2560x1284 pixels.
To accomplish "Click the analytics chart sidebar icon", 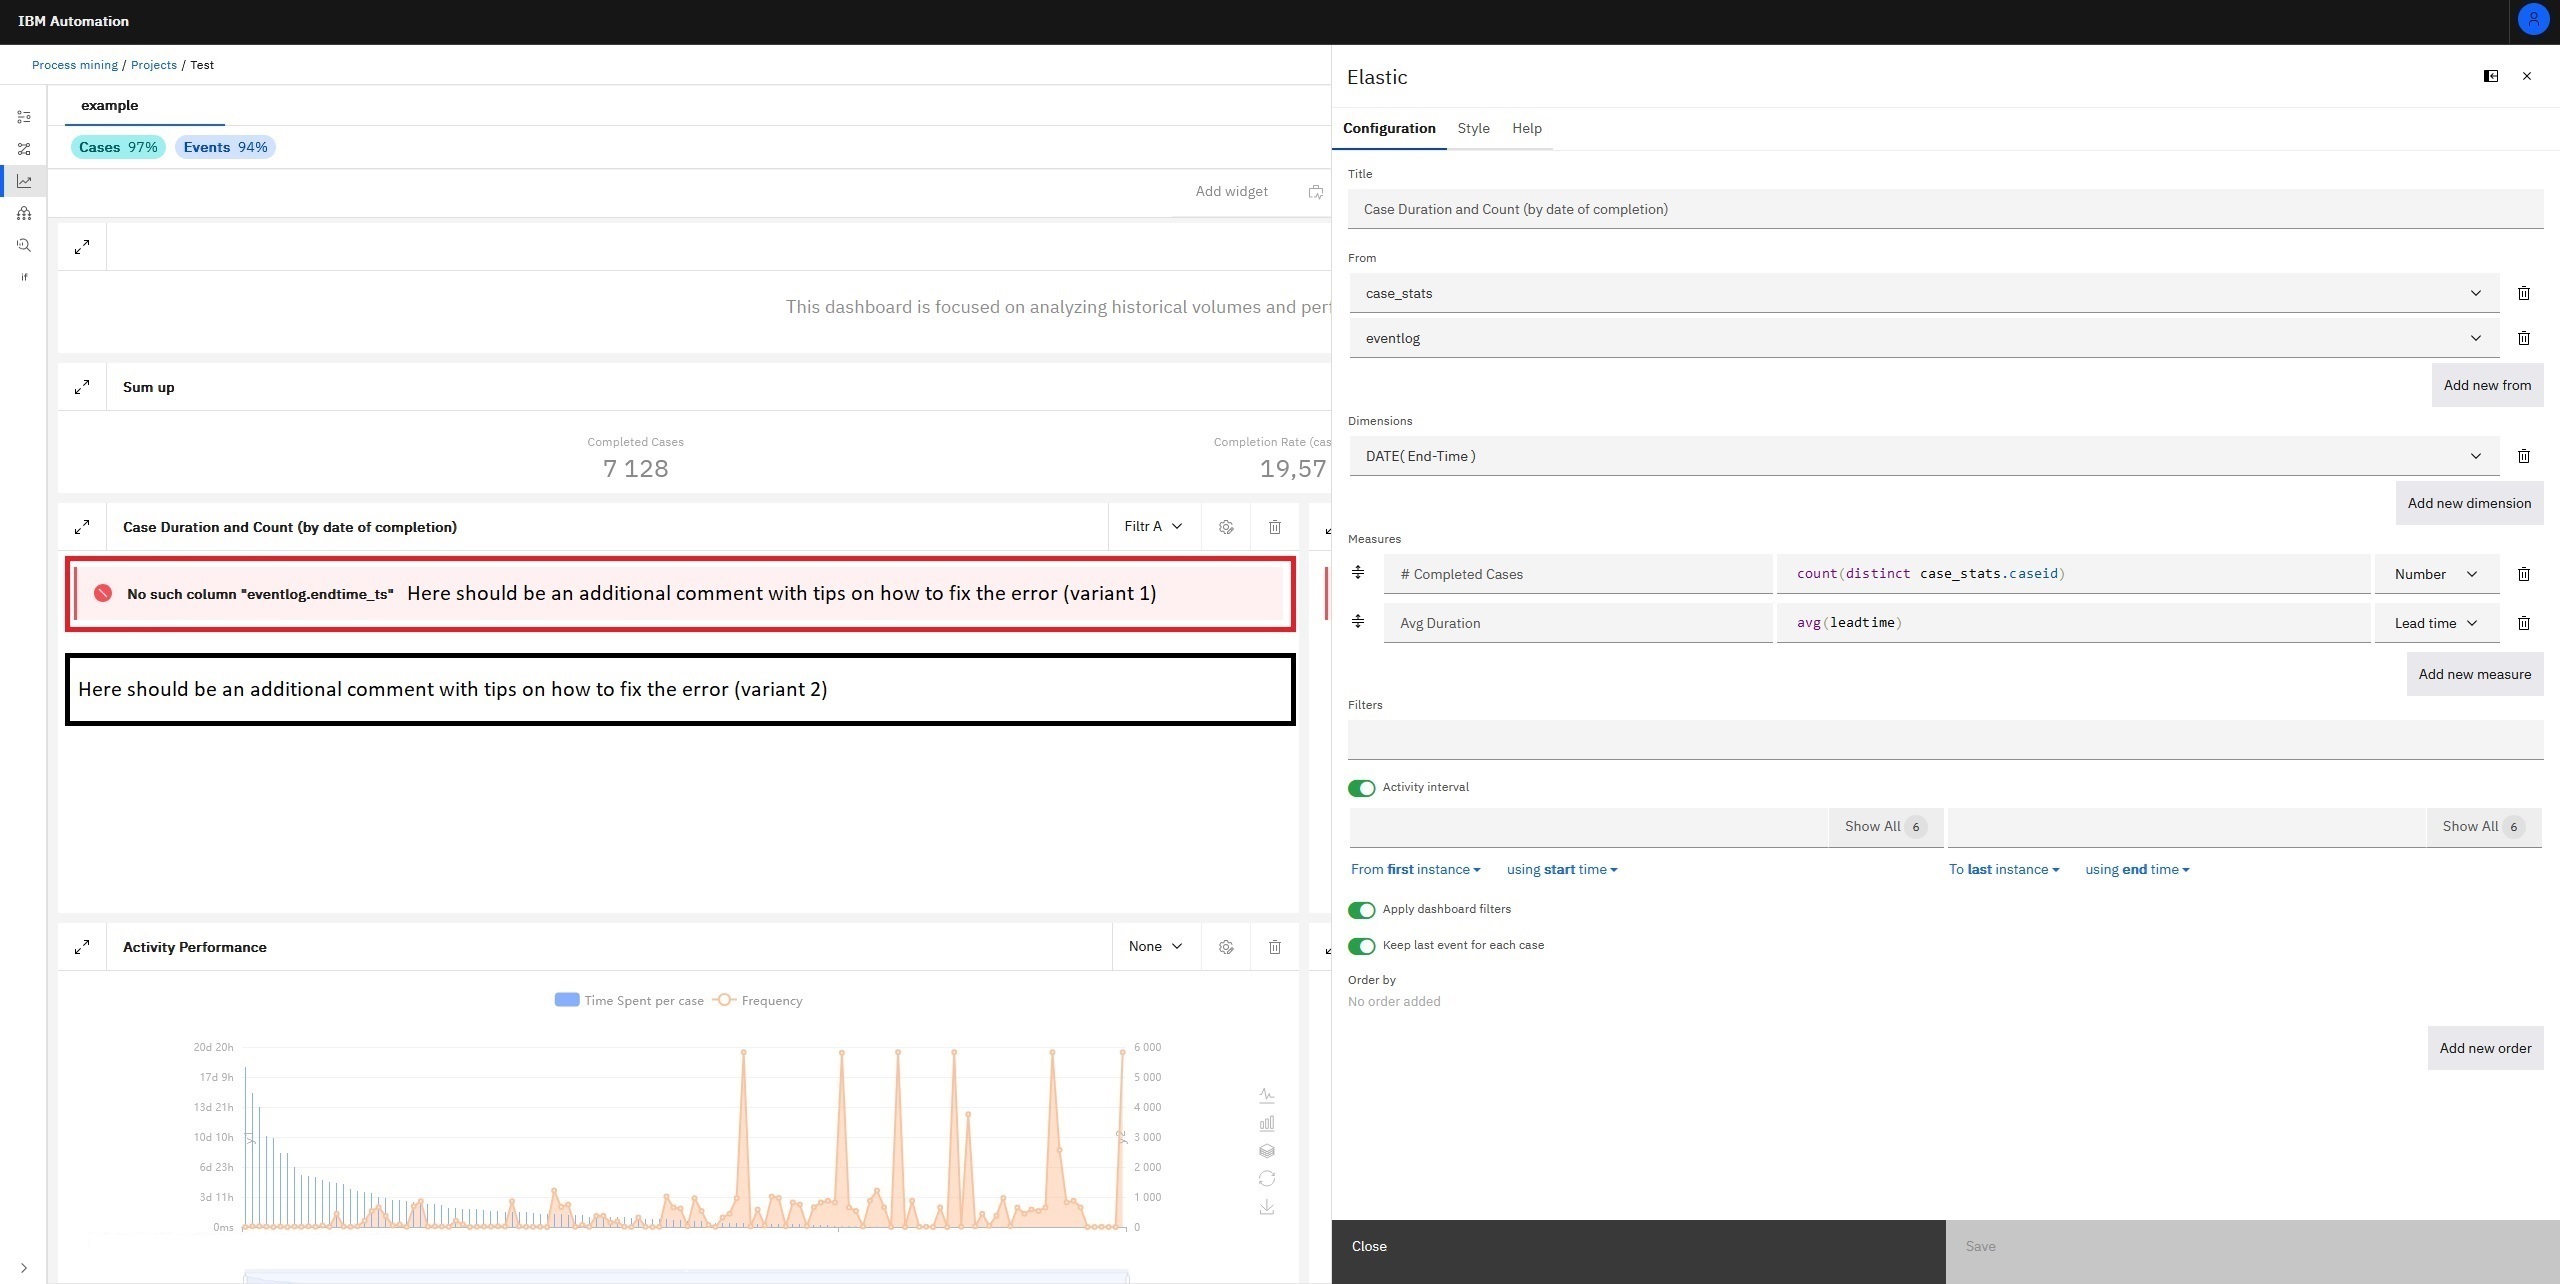I will tap(24, 181).
